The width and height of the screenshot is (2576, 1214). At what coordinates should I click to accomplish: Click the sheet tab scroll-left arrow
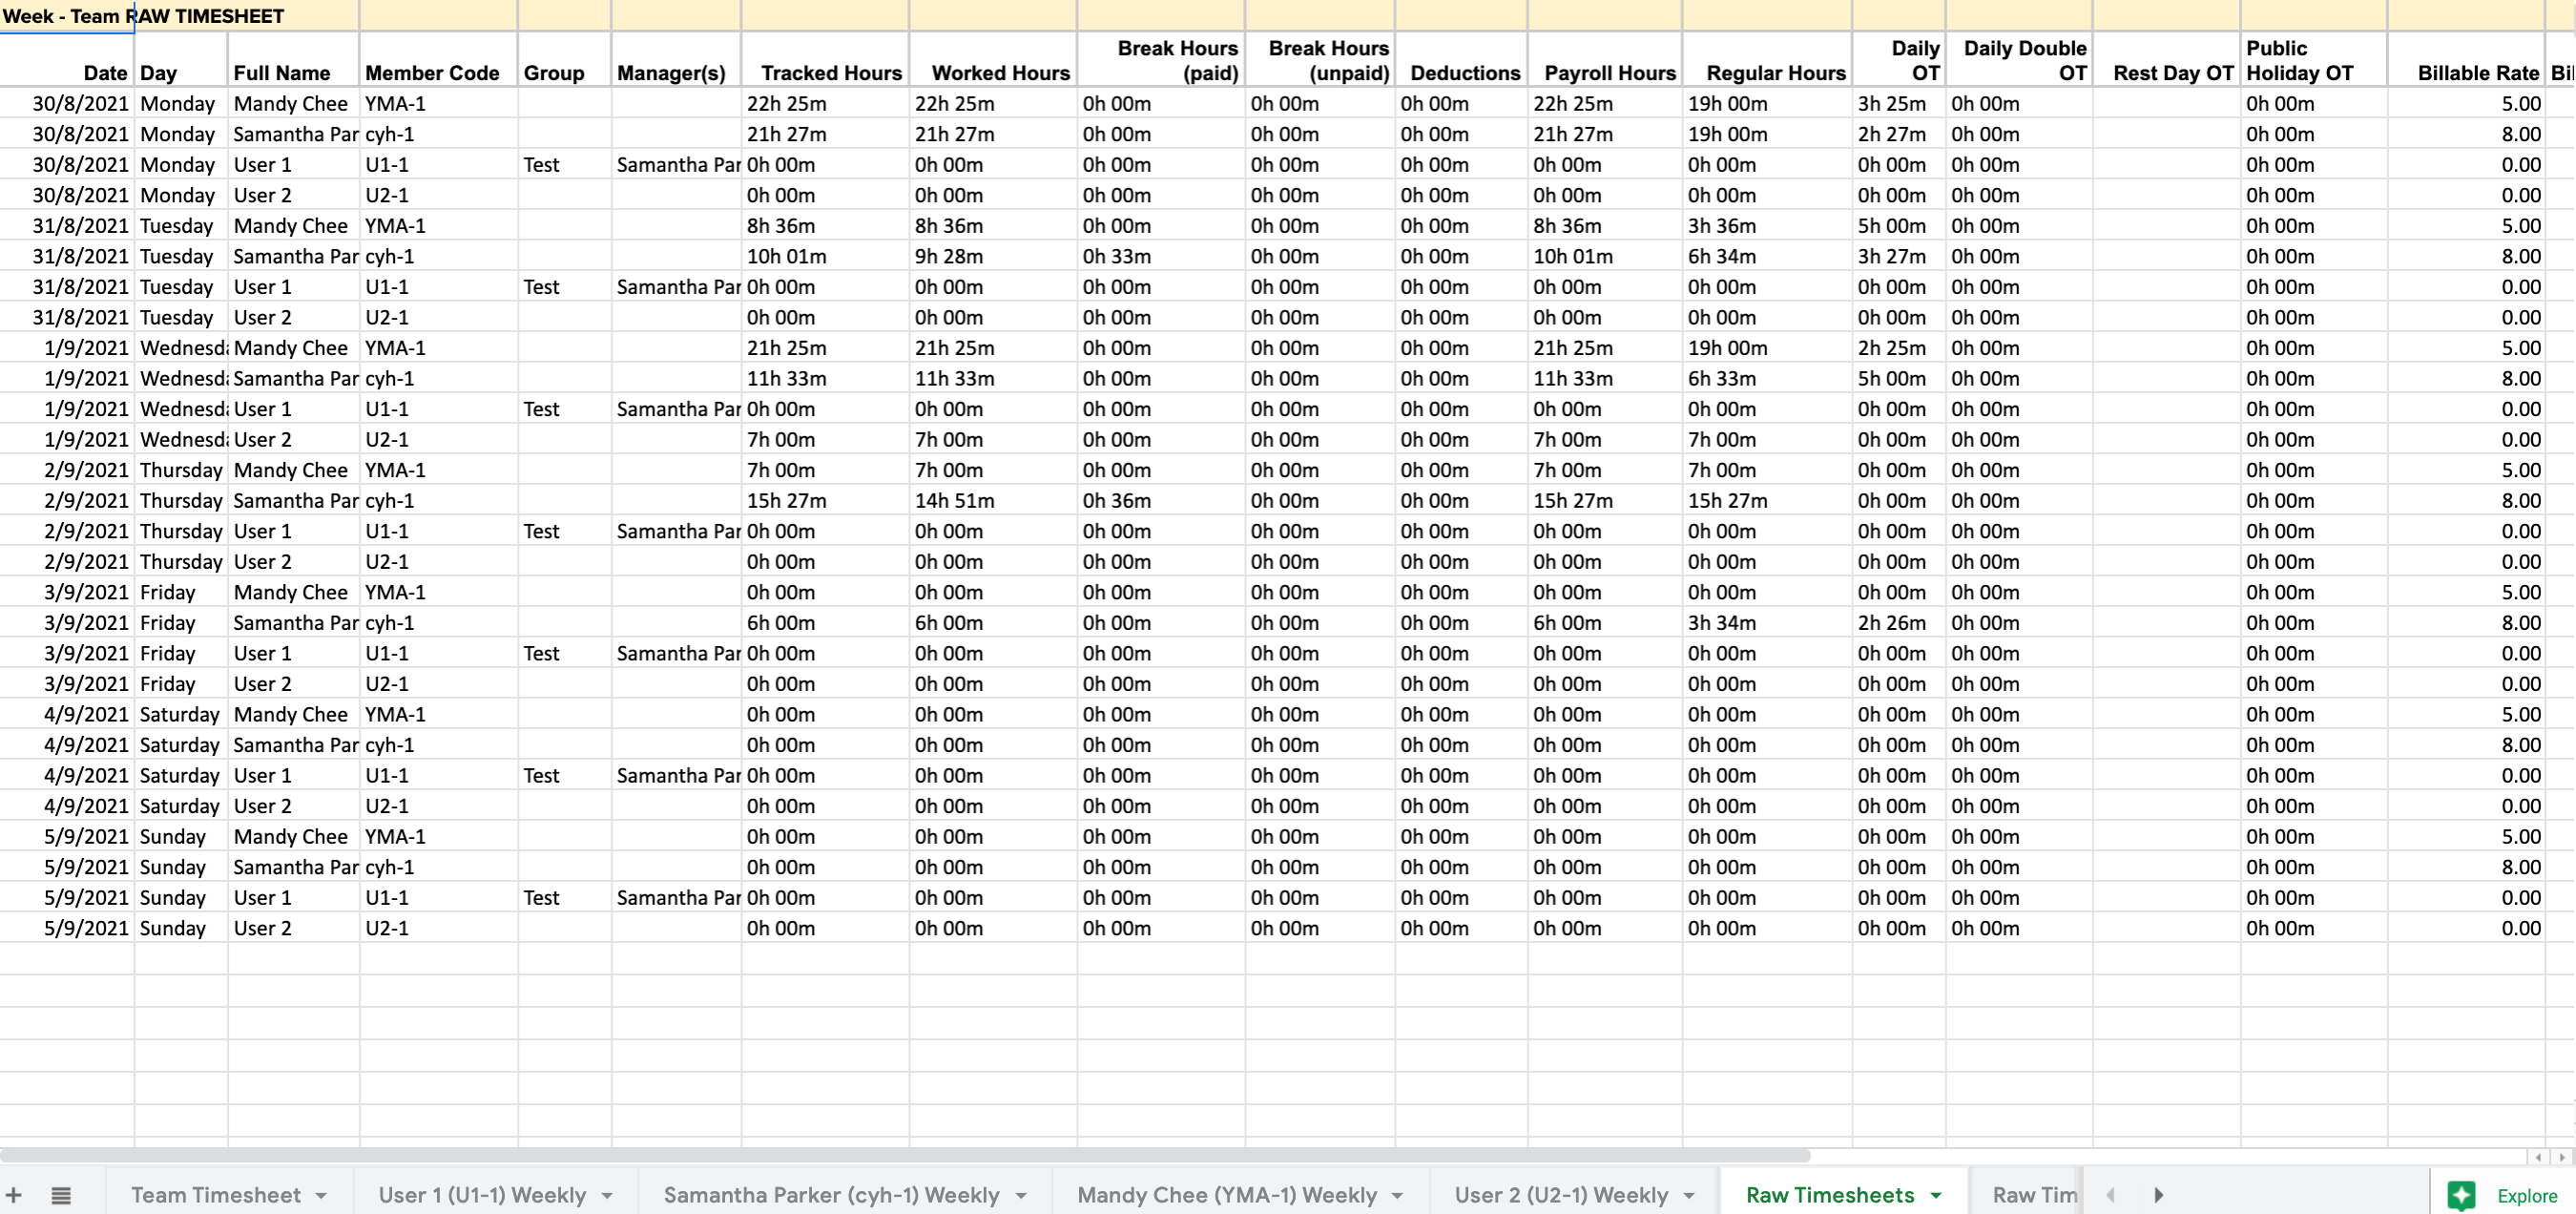(x=2110, y=1193)
